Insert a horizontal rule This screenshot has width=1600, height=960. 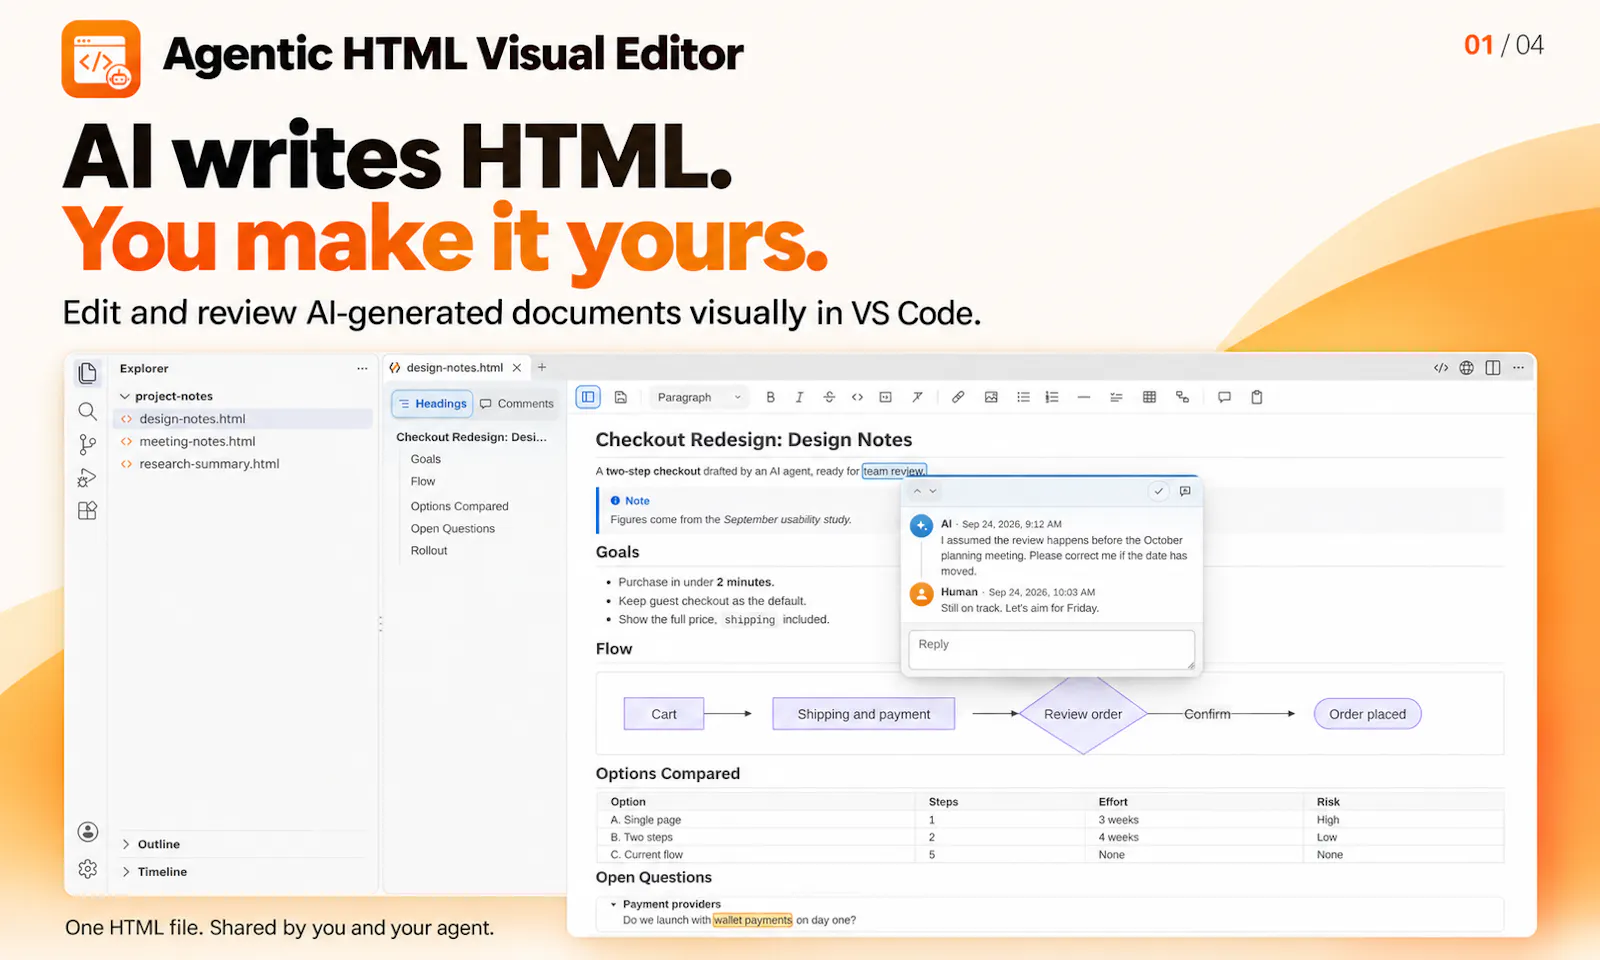[x=1083, y=397]
